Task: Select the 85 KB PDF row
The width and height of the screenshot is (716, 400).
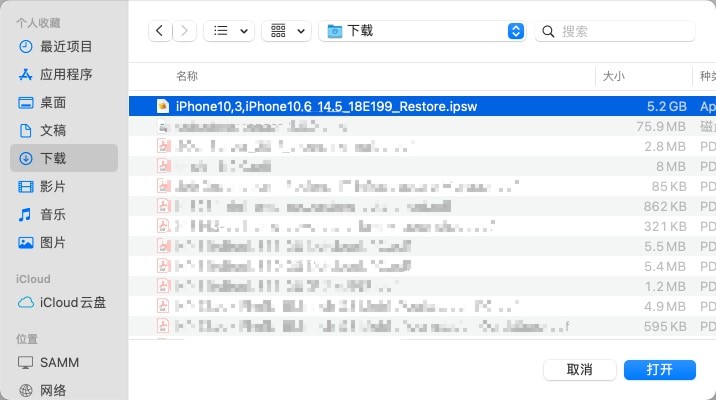Action: [422, 186]
